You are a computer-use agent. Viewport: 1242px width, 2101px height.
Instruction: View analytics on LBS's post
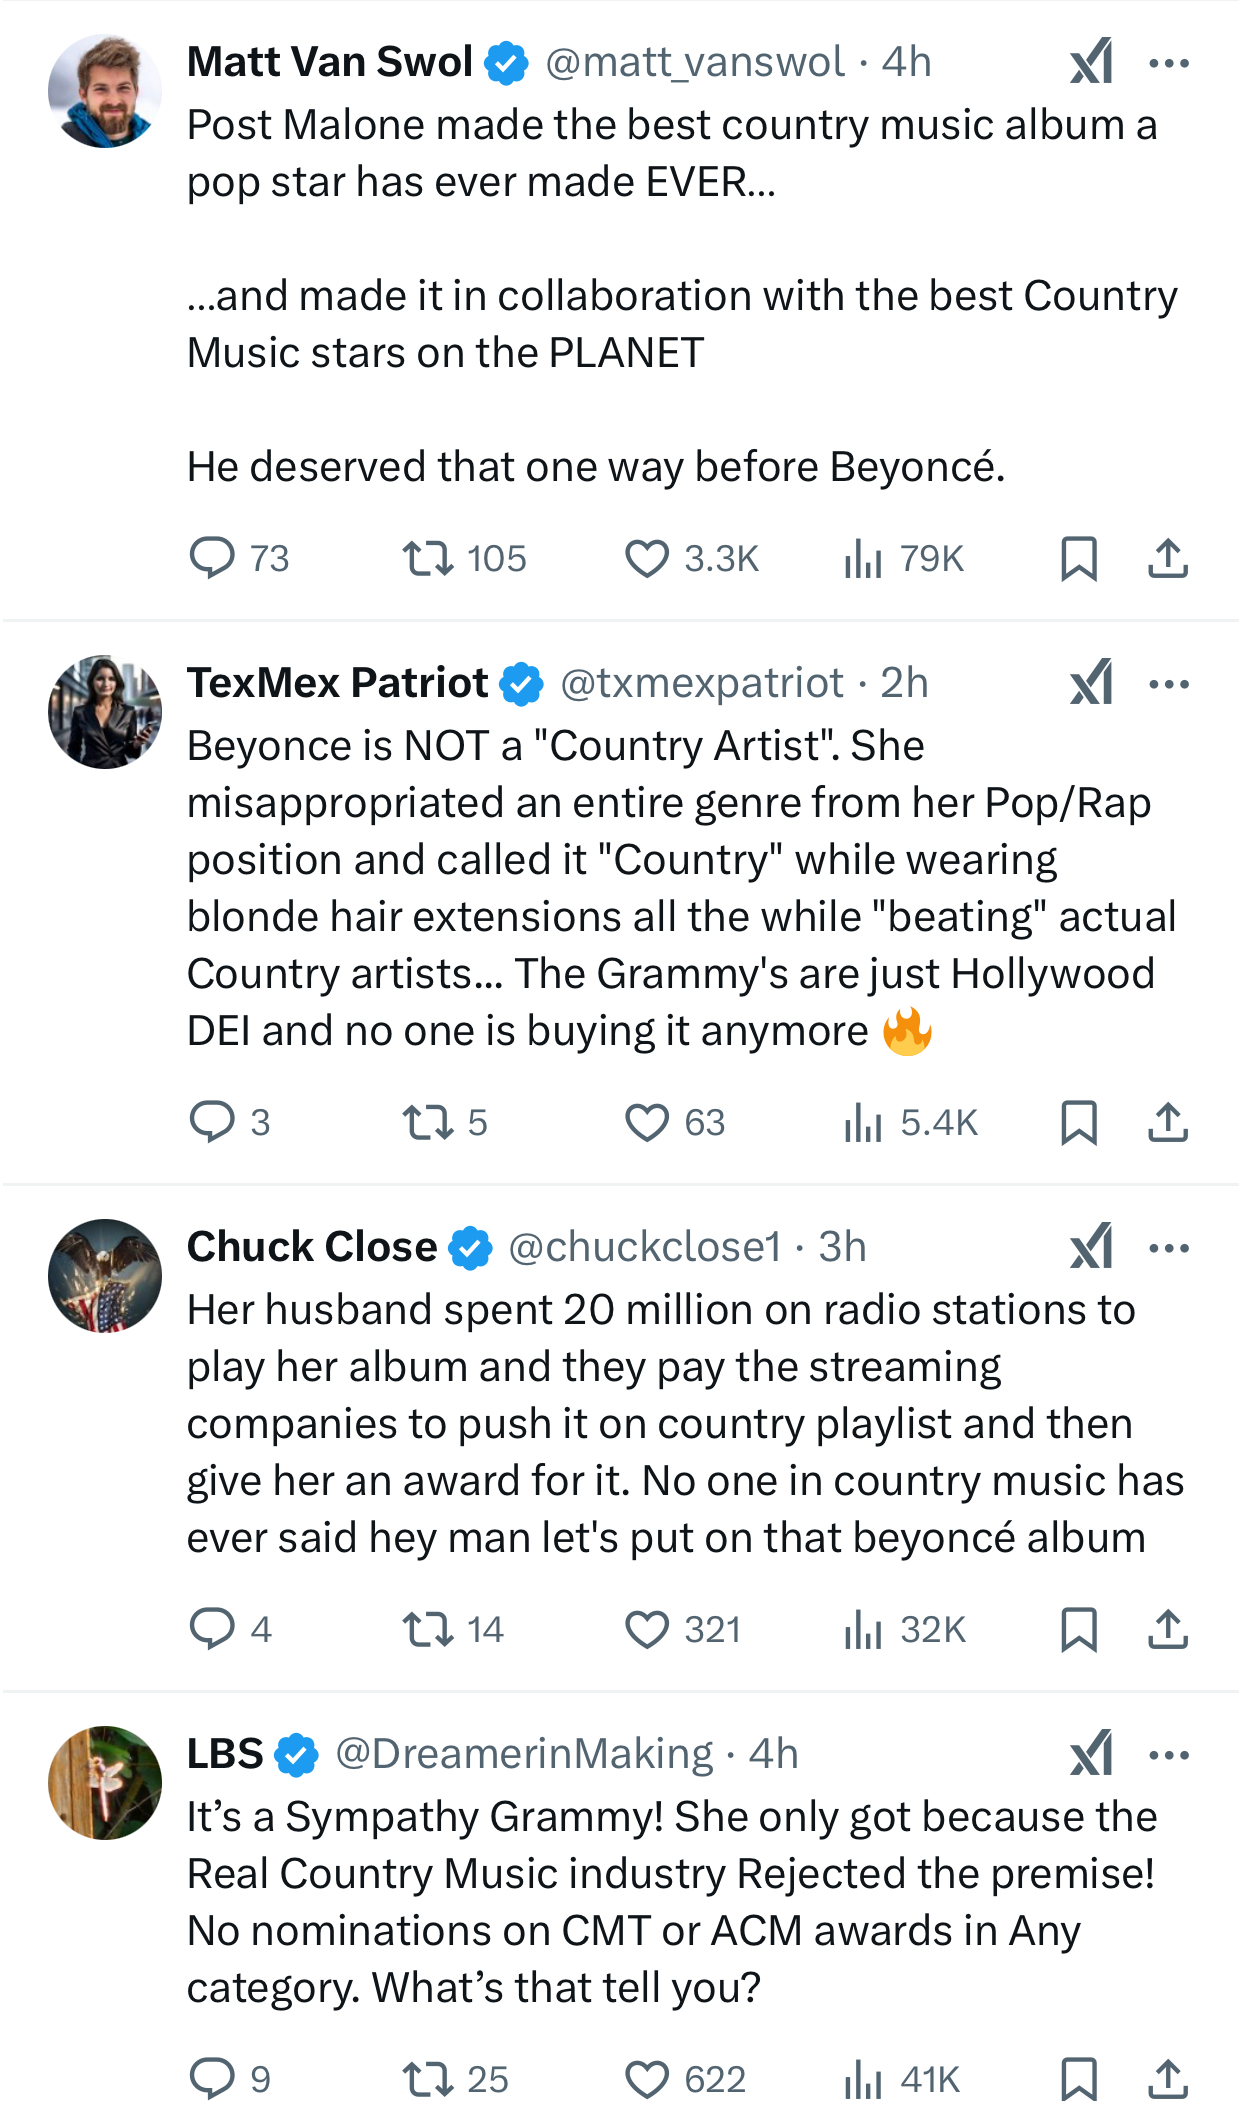click(x=863, y=2079)
